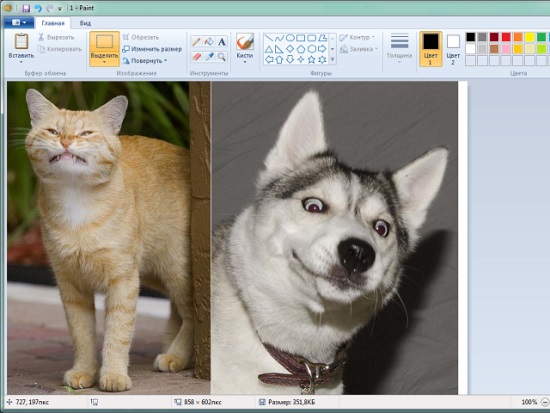550x413 pixels.
Task: Select the Color picker eyedropper tool
Action: [209, 56]
